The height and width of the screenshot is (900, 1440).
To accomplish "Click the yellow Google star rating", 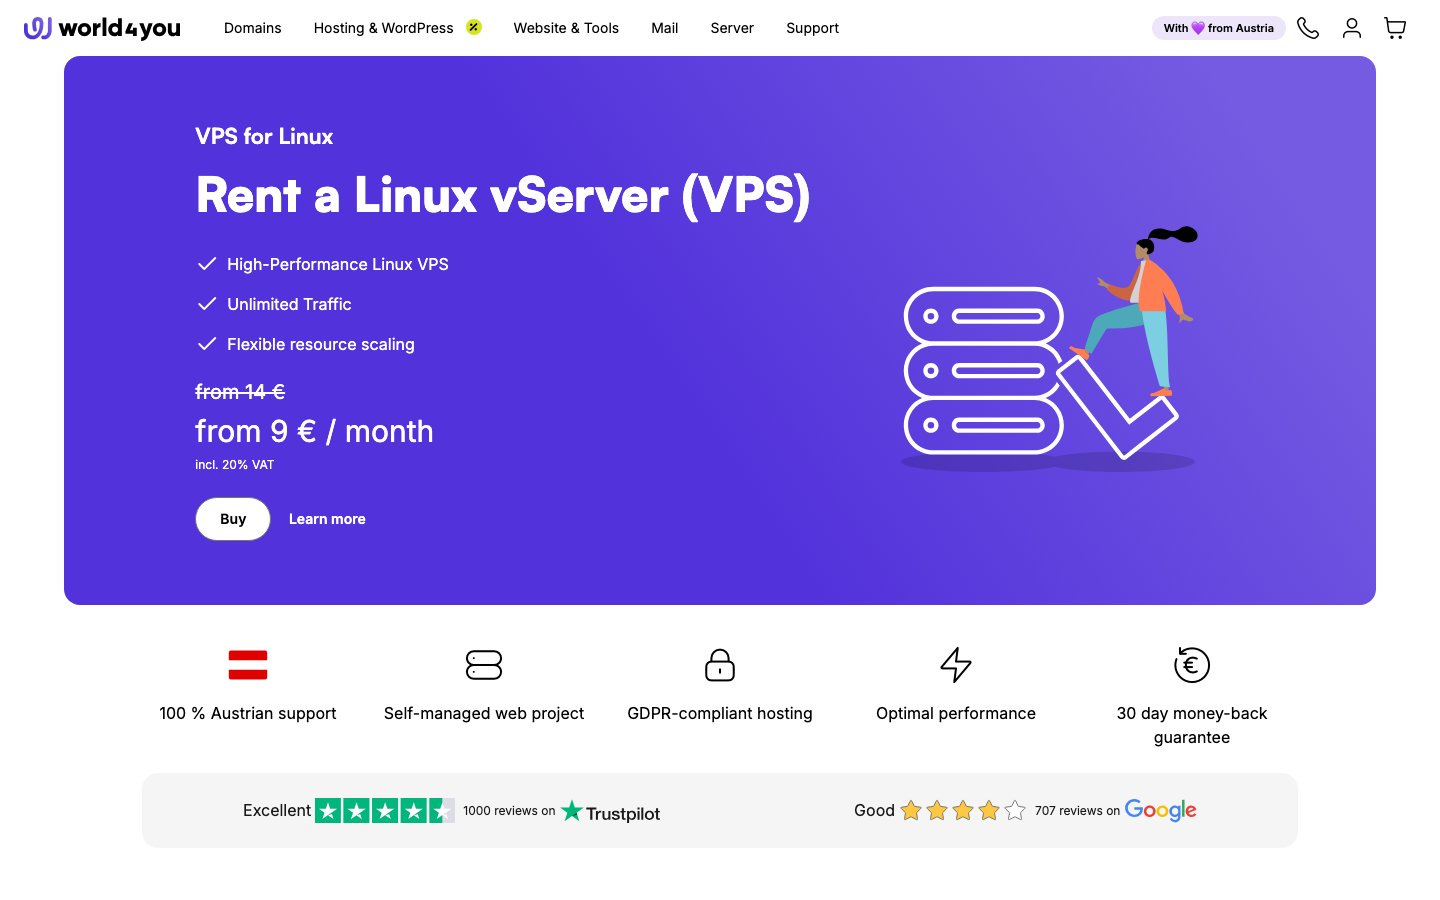I will click(963, 811).
